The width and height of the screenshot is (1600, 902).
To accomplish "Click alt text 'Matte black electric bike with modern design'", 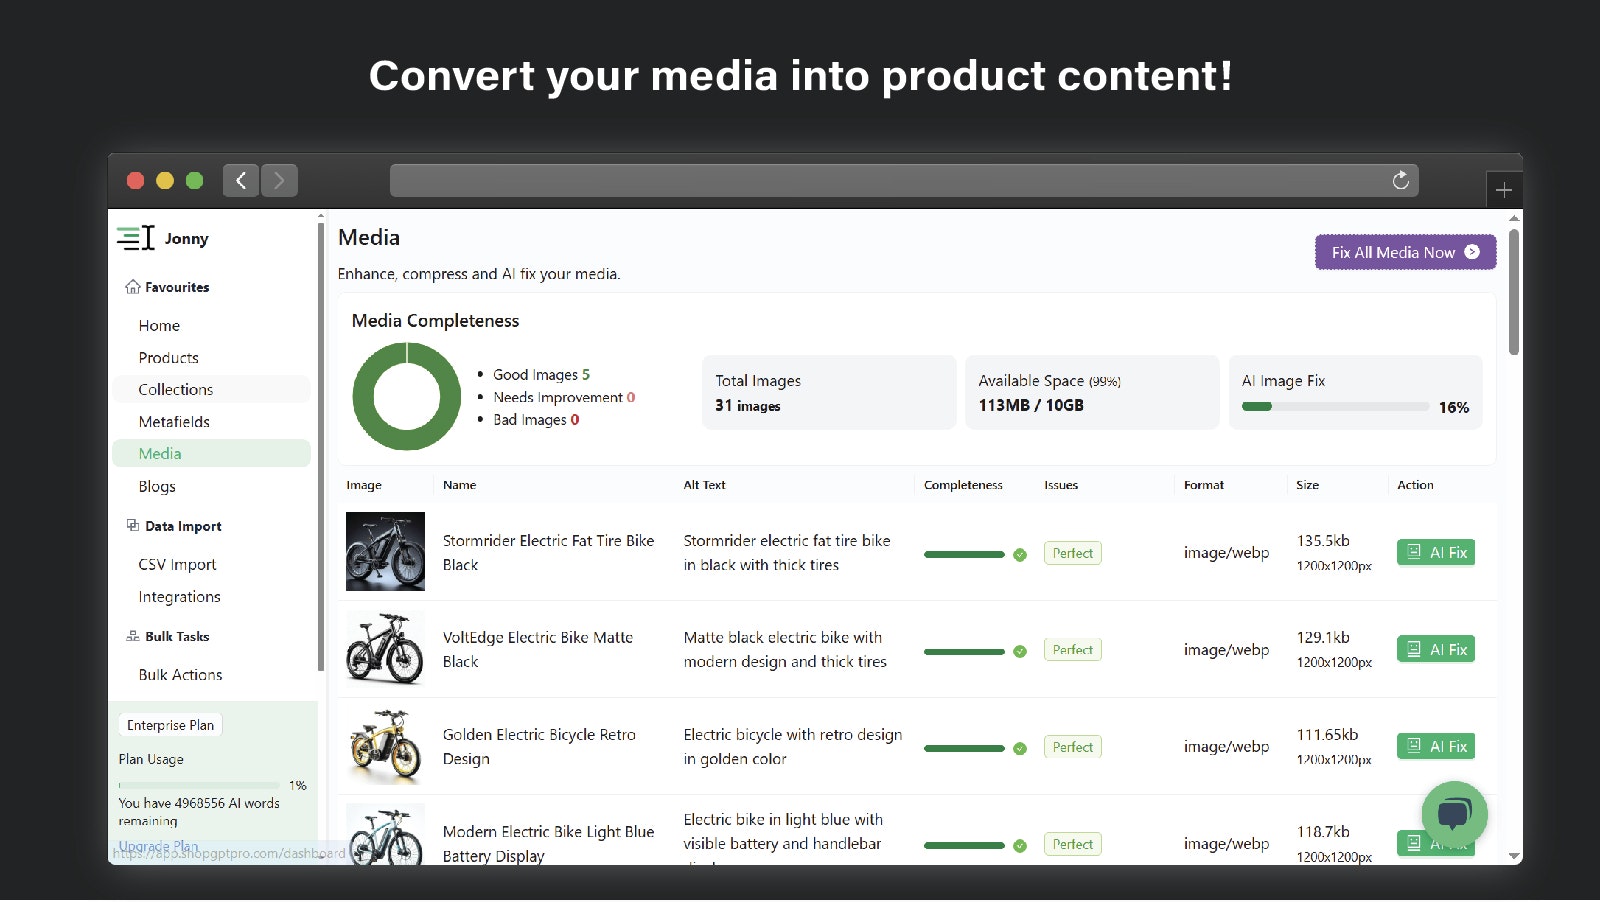I will pos(785,650).
